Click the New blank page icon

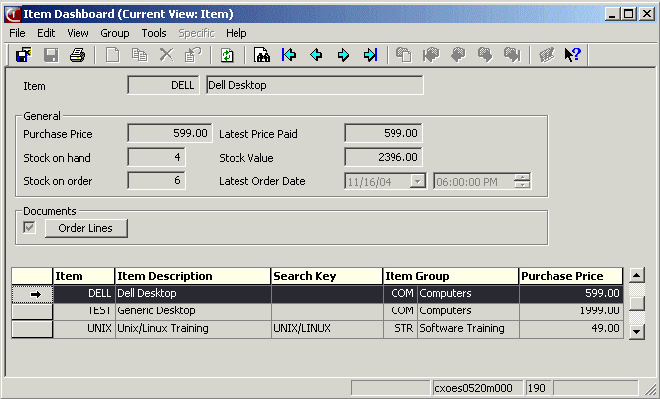pos(112,55)
